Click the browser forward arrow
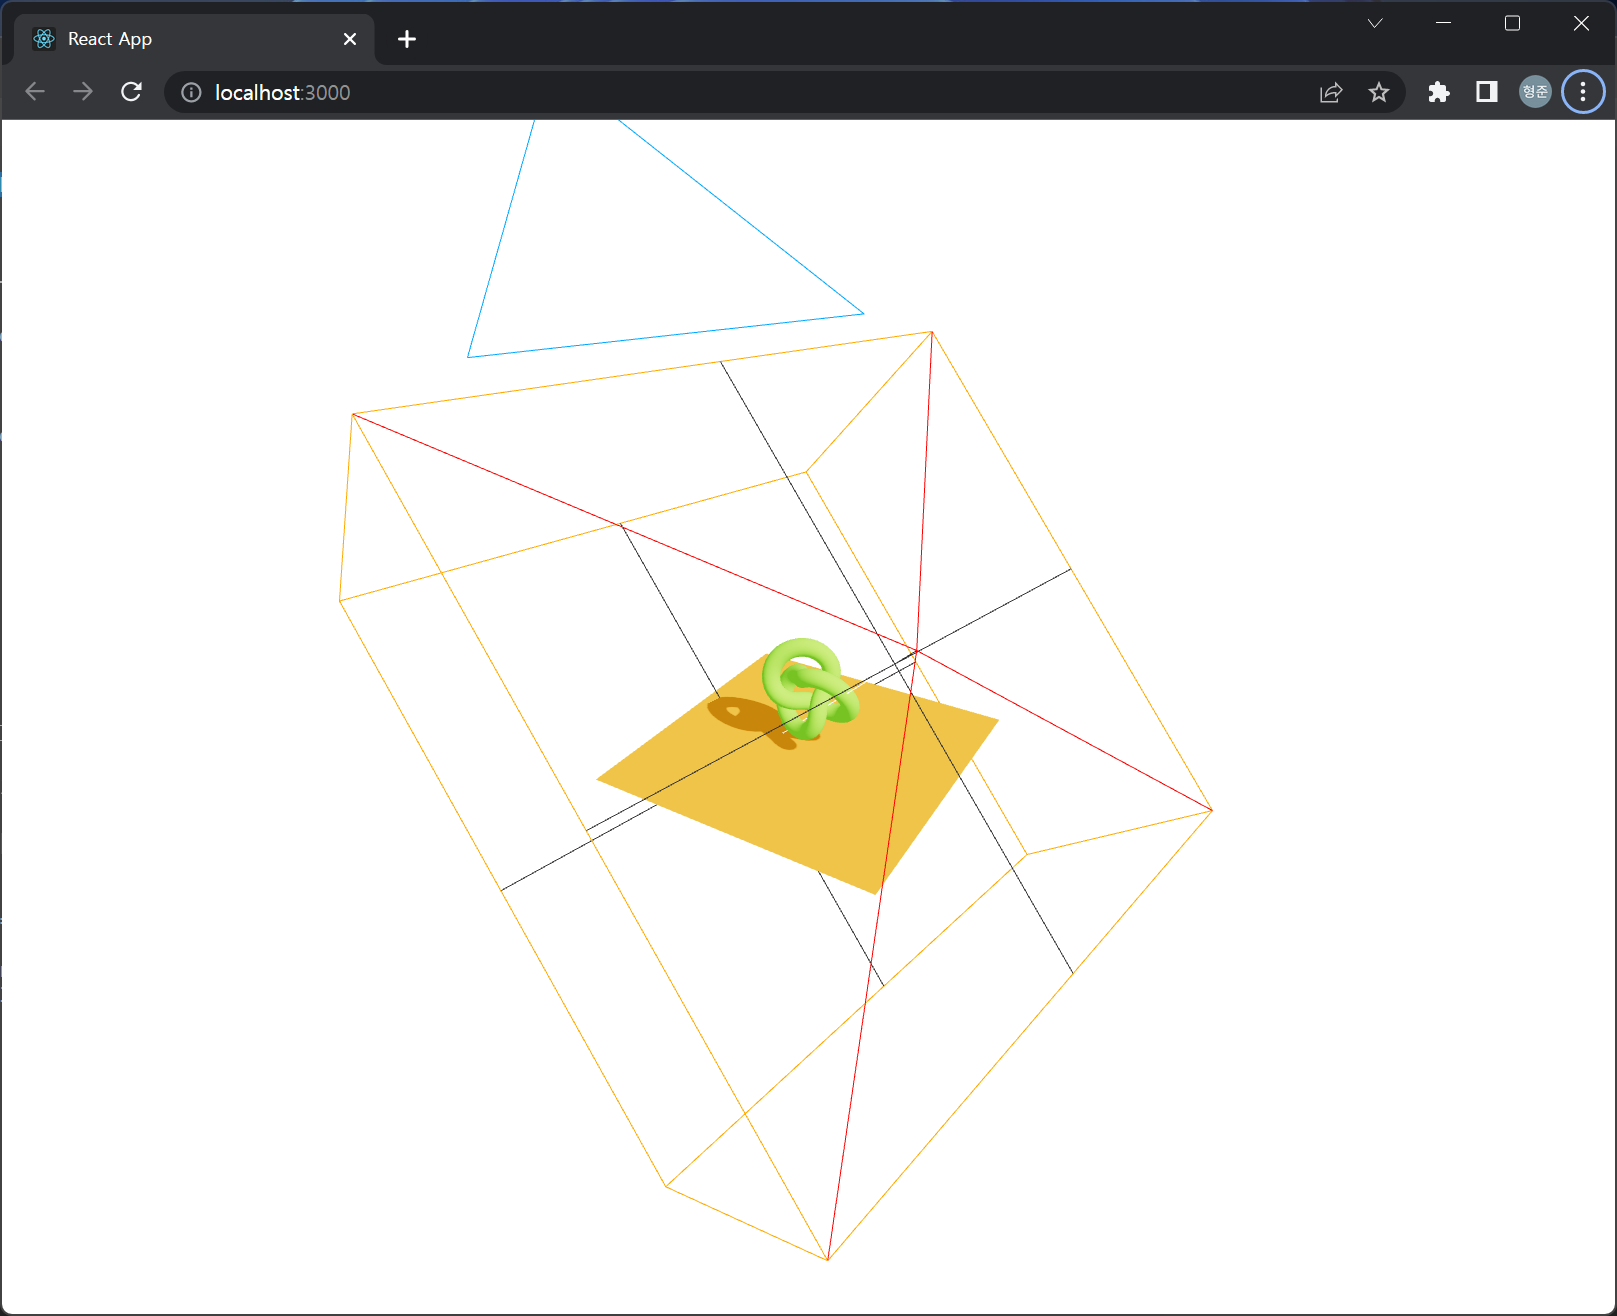This screenshot has height=1316, width=1617. point(83,92)
